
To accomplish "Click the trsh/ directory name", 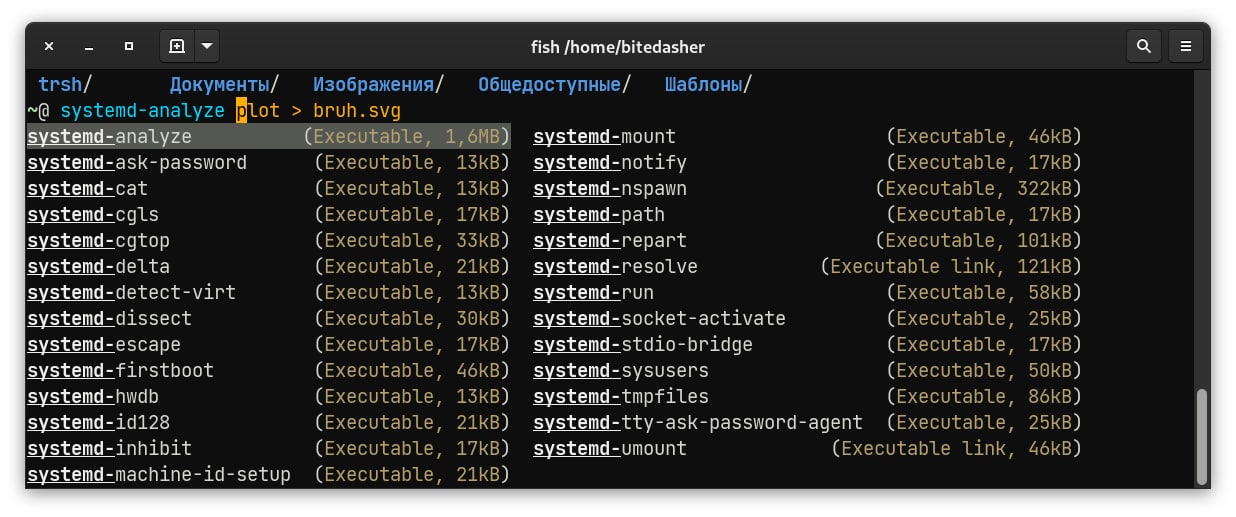I will [x=65, y=85].
